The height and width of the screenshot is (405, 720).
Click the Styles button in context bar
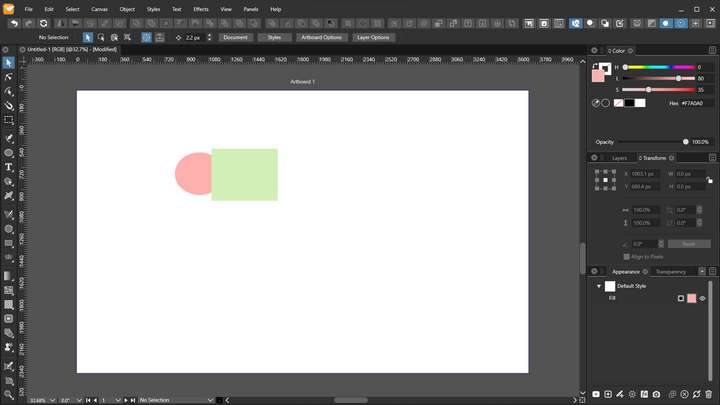click(x=274, y=38)
